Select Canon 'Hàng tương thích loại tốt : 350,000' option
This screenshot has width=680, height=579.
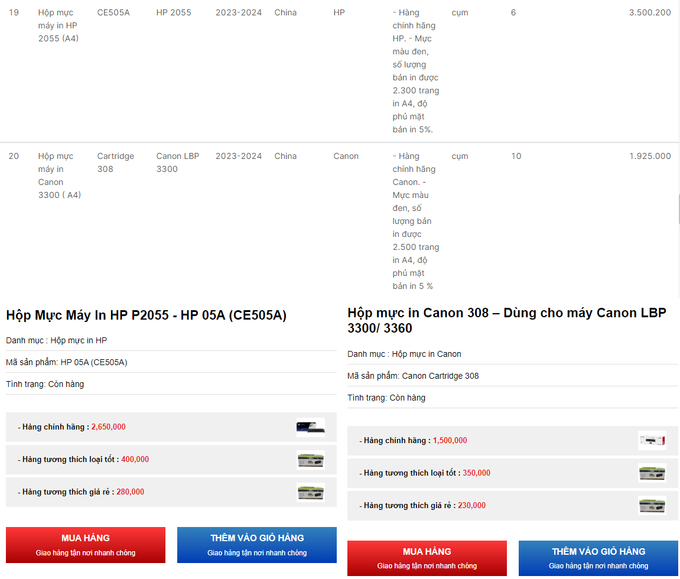point(513,473)
